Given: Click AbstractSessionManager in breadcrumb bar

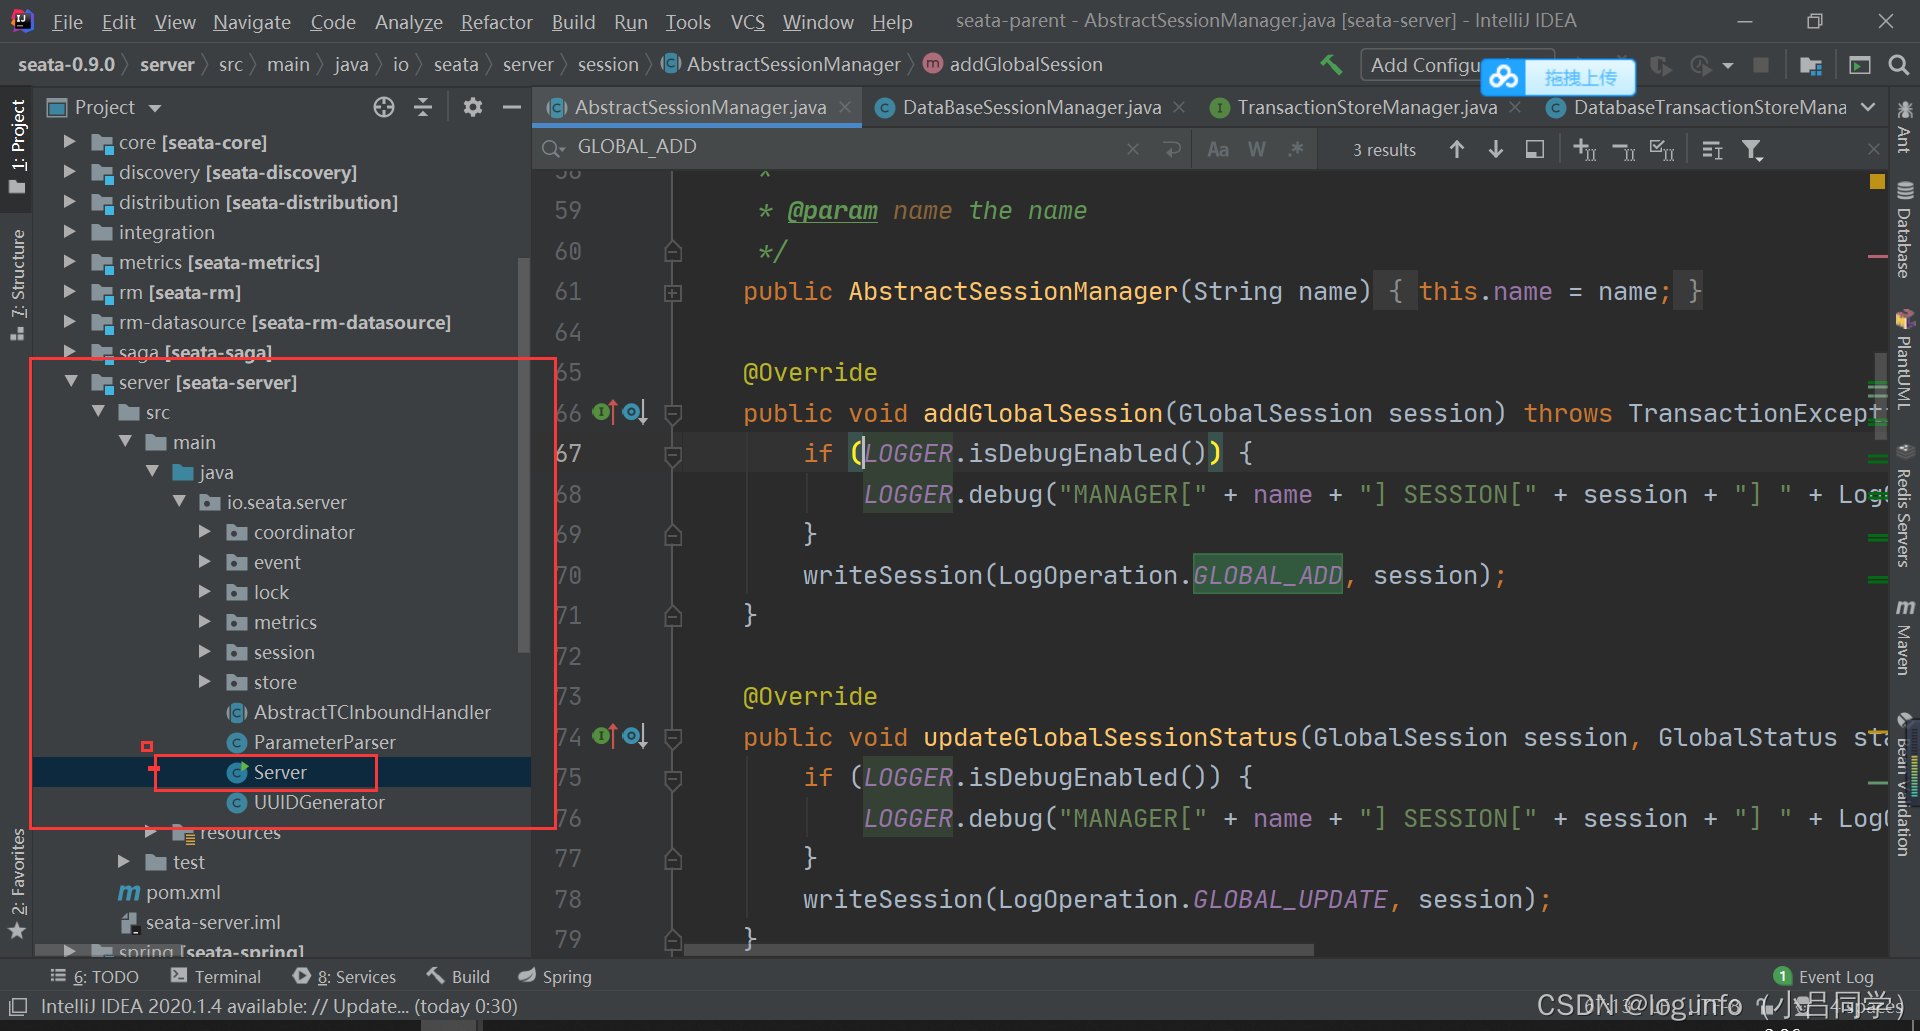Looking at the screenshot, I should pyautogui.click(x=782, y=65).
